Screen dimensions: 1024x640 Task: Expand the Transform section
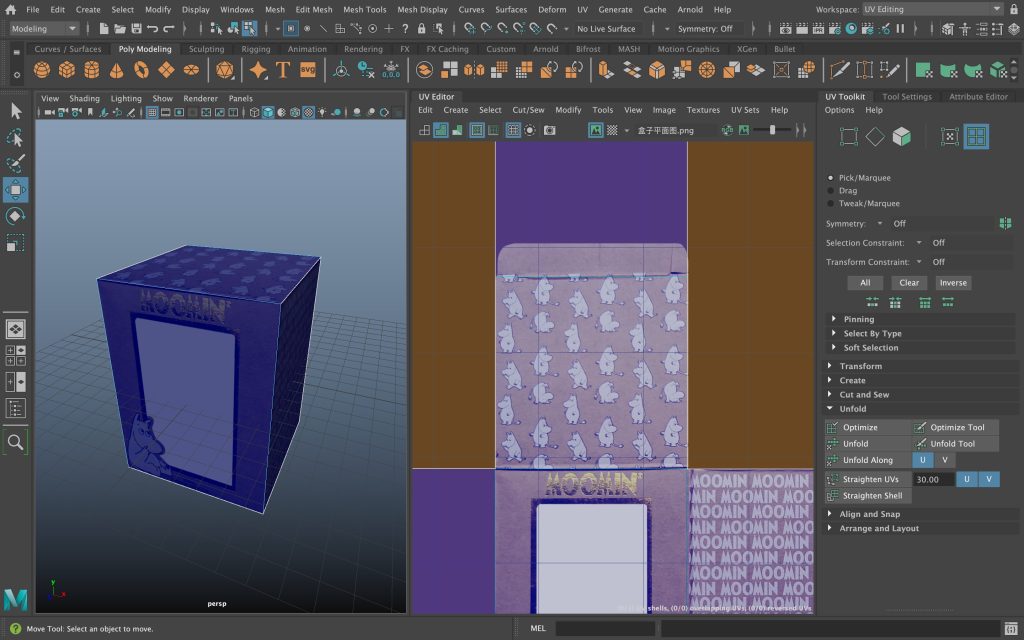[919, 366]
